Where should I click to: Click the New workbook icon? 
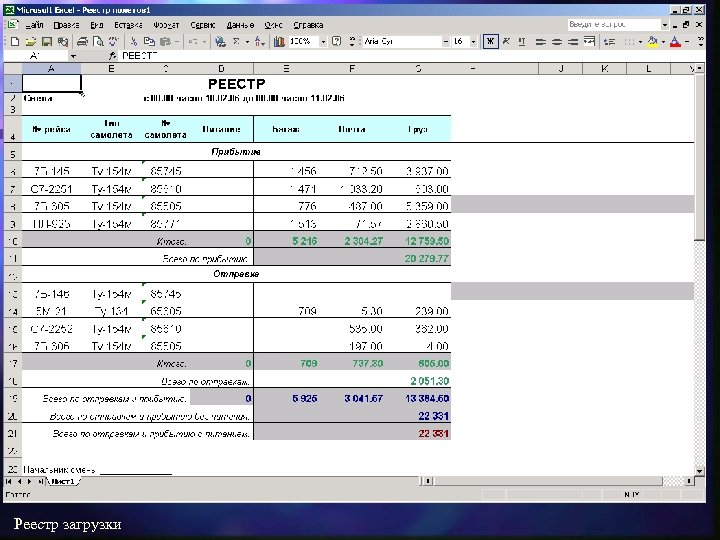pos(15,42)
